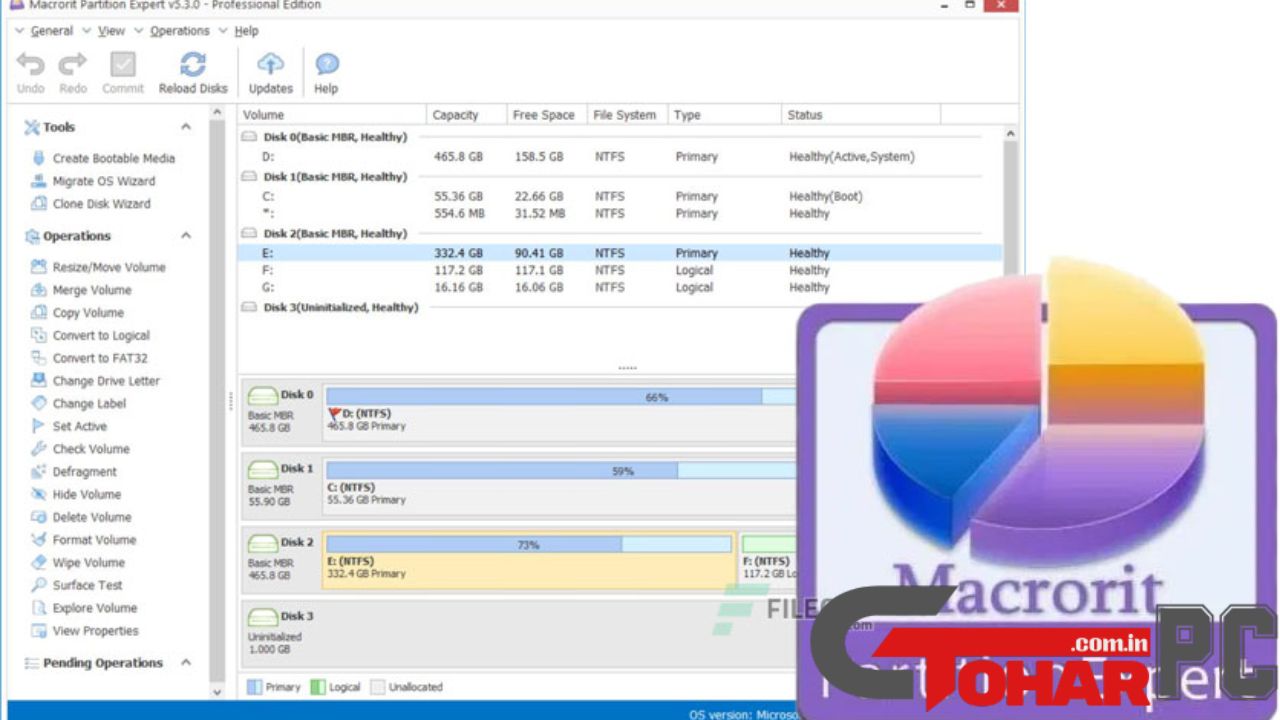Click the Explore Volume icon
The width and height of the screenshot is (1280, 720).
click(39, 608)
